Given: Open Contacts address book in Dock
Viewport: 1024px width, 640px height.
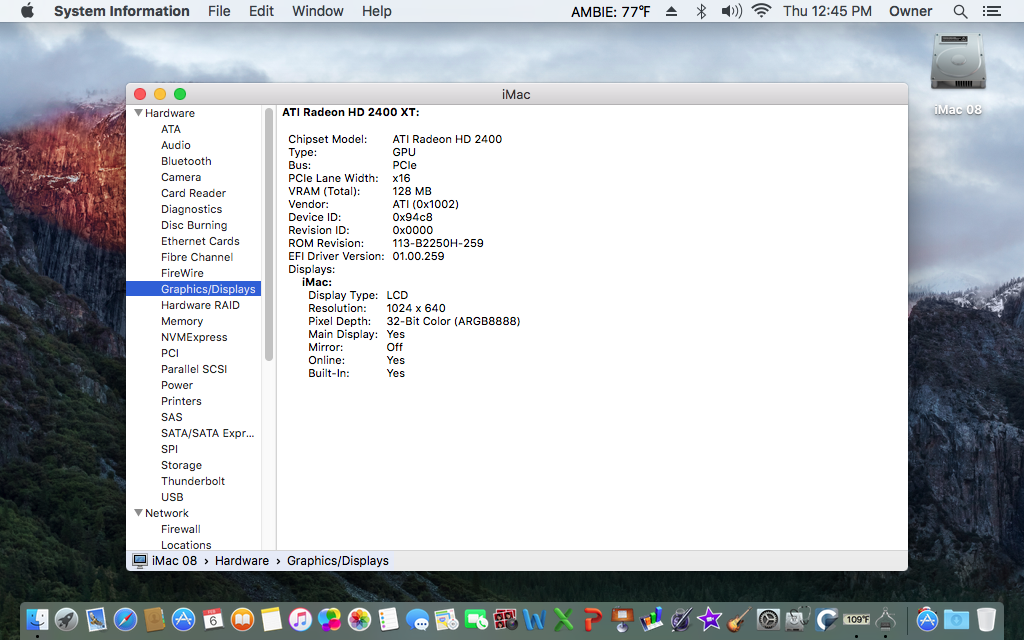Looking at the screenshot, I should [x=154, y=619].
